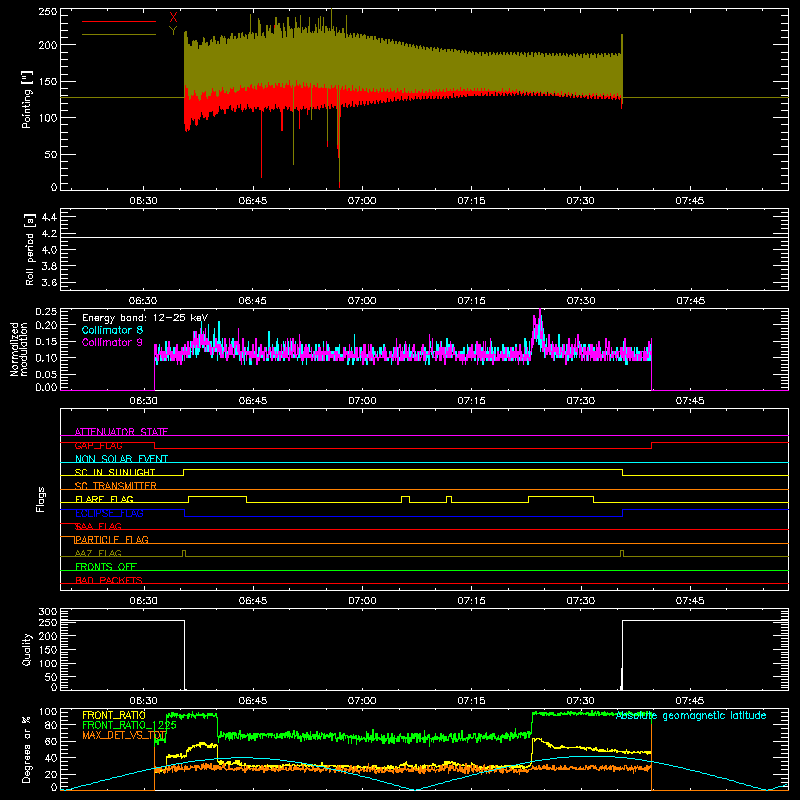This screenshot has width=800, height=800.
Task: Click the red BAD_PACKETS label
Action: tap(109, 580)
